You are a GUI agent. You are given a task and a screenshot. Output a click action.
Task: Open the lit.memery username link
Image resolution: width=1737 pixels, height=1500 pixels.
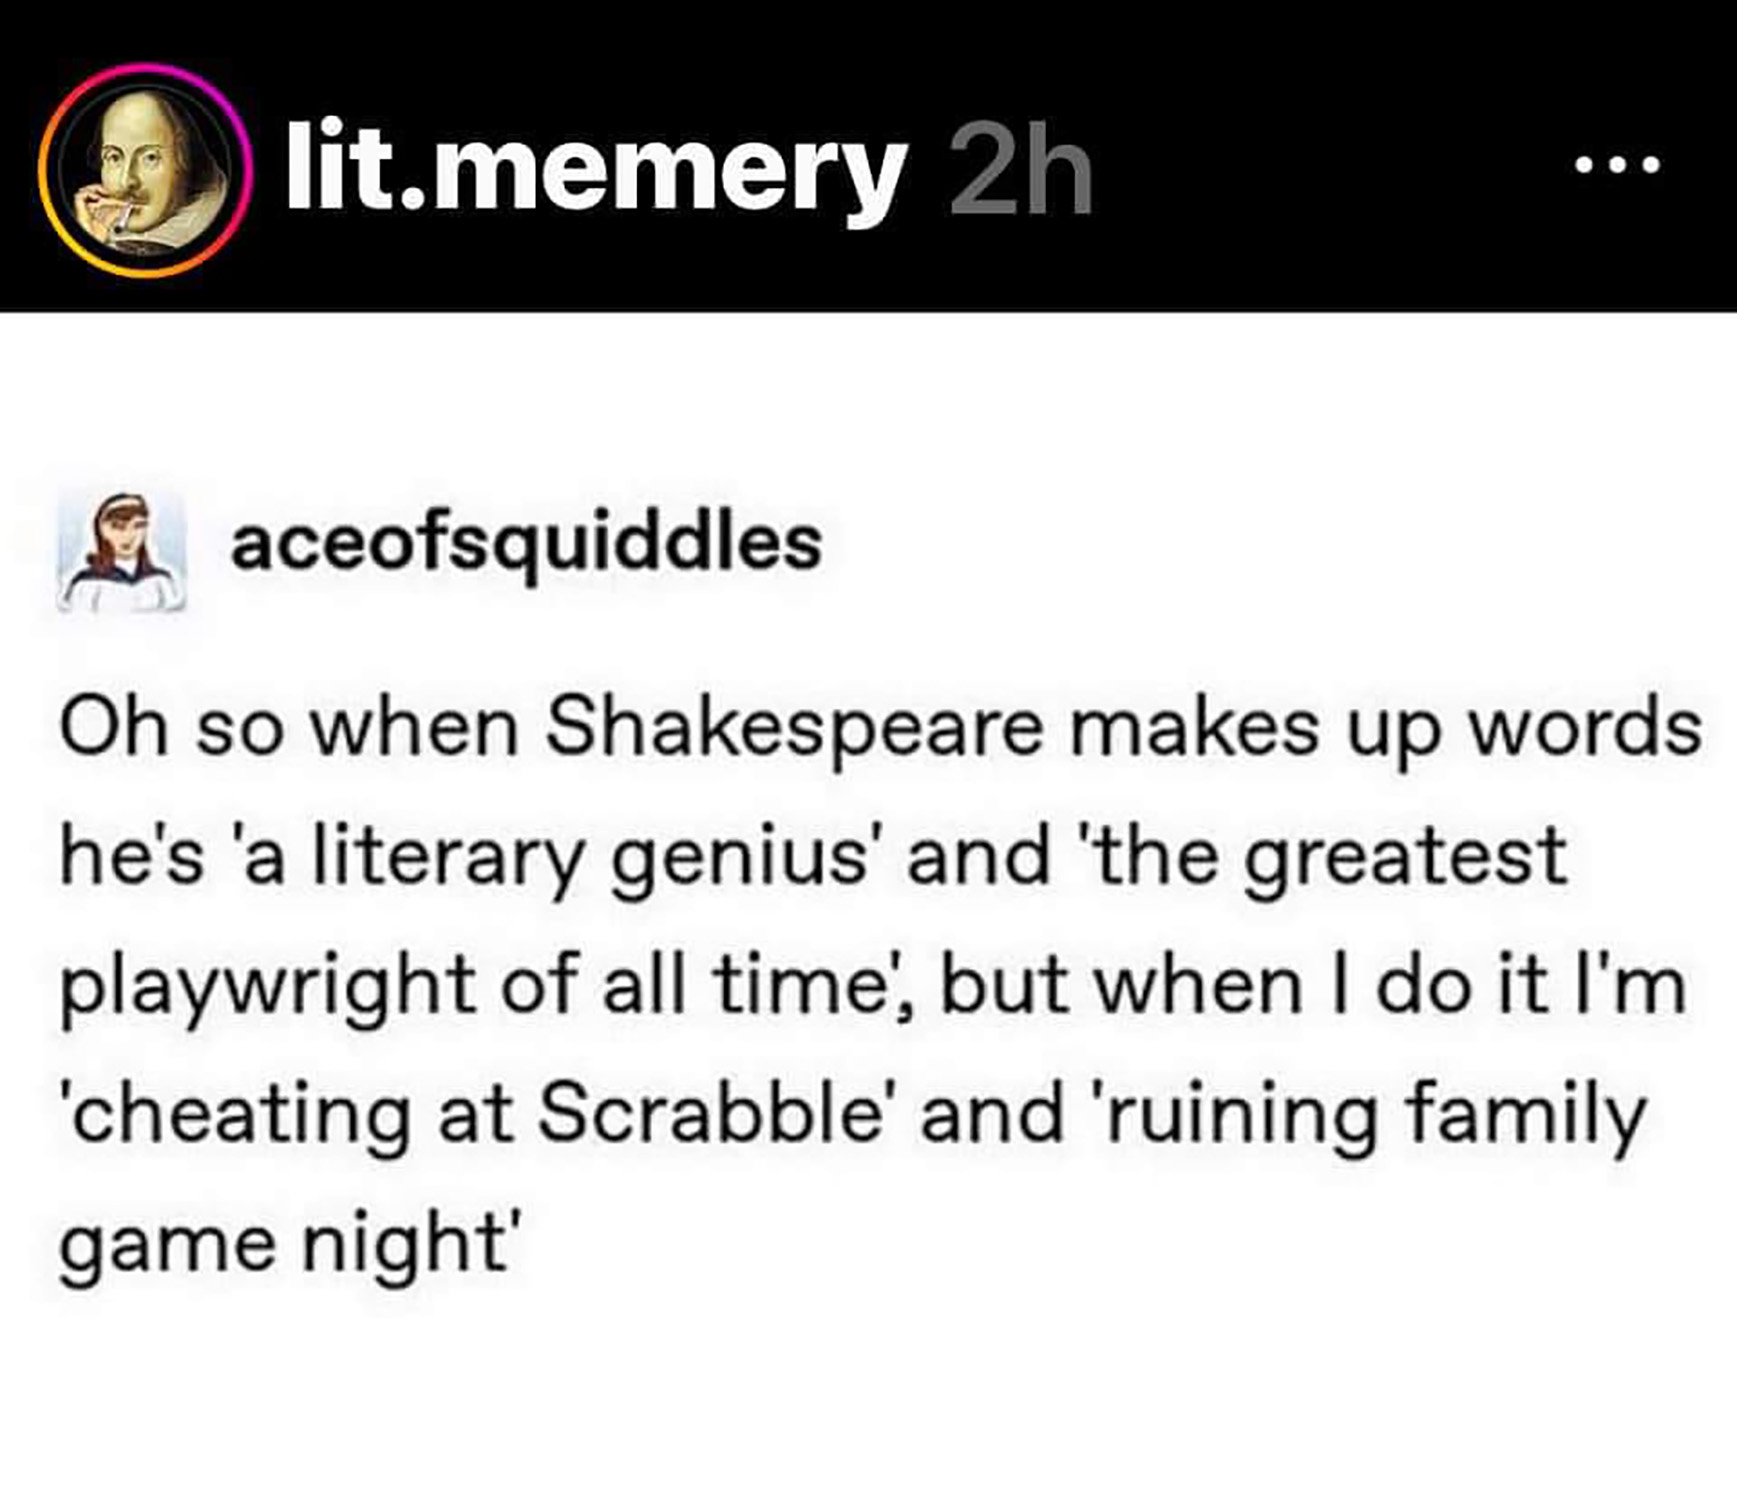pyautogui.click(x=597, y=170)
